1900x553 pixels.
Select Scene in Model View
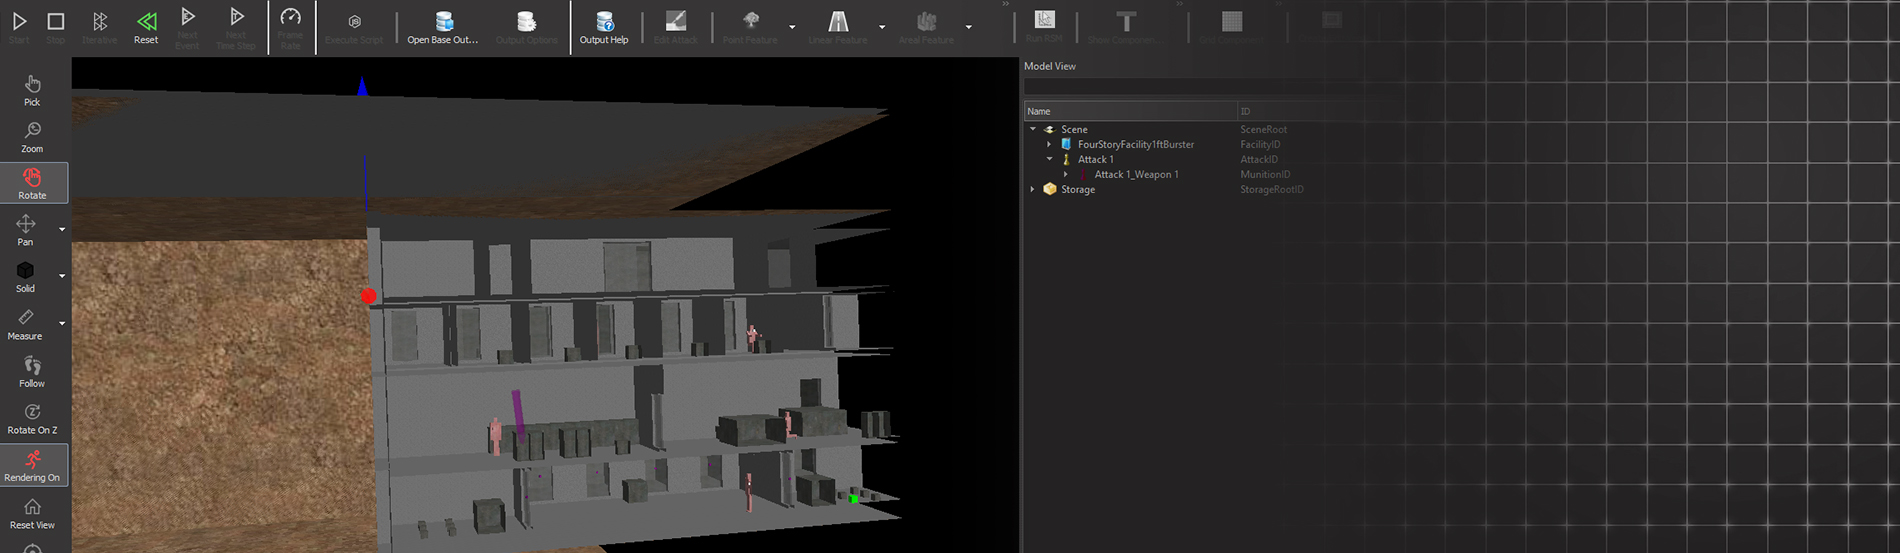coord(1074,129)
